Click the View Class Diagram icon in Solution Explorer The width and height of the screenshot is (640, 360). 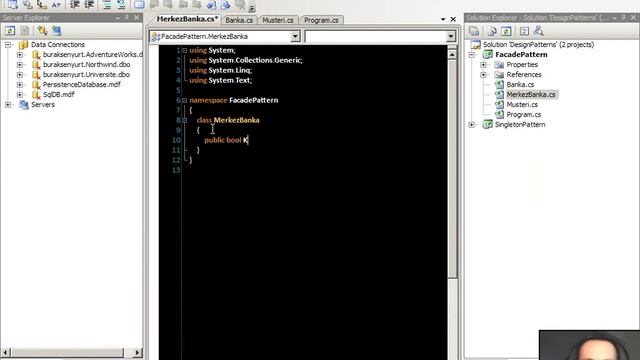coord(538,31)
